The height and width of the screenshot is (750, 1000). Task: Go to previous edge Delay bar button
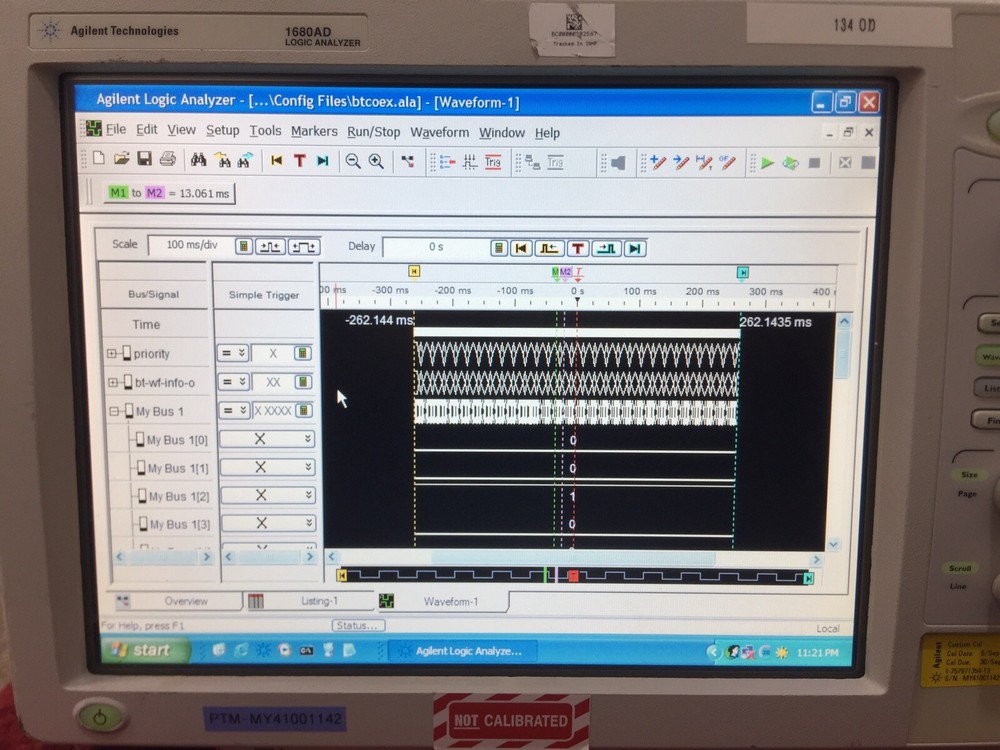pyautogui.click(x=549, y=248)
